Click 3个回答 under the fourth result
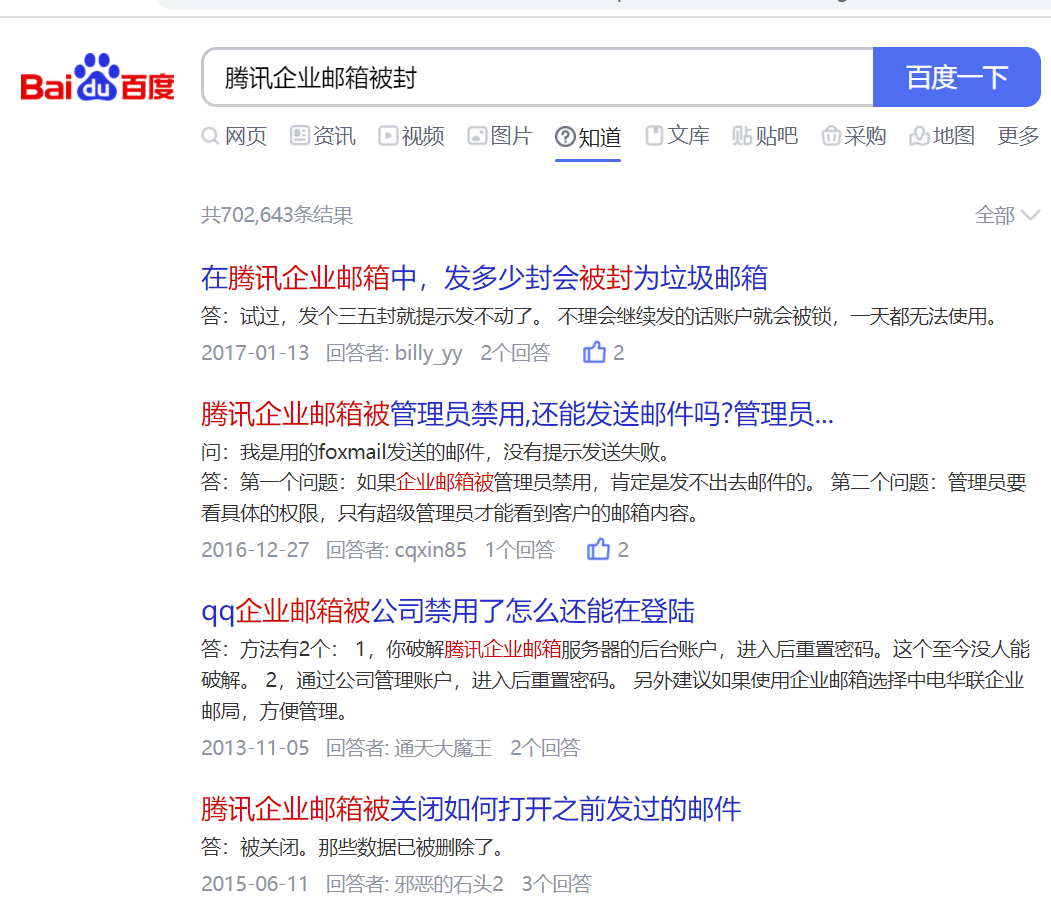This screenshot has height=902, width=1051. [557, 884]
